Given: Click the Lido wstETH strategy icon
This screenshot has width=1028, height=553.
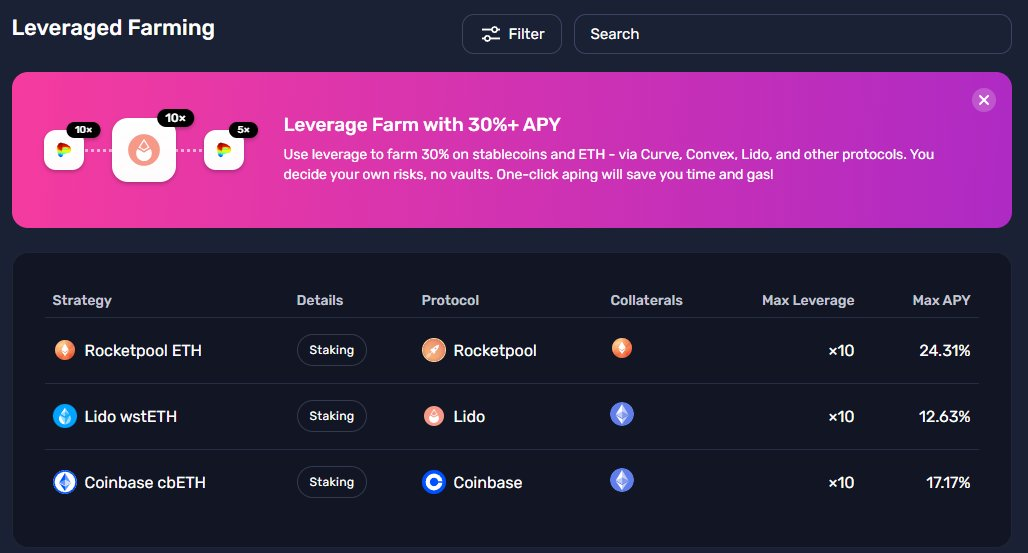Looking at the screenshot, I should click(65, 416).
